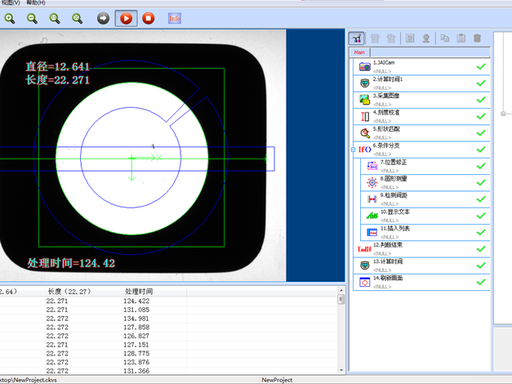Click the trash delete icon in step toolbar
512x384 pixels.
tap(477, 38)
